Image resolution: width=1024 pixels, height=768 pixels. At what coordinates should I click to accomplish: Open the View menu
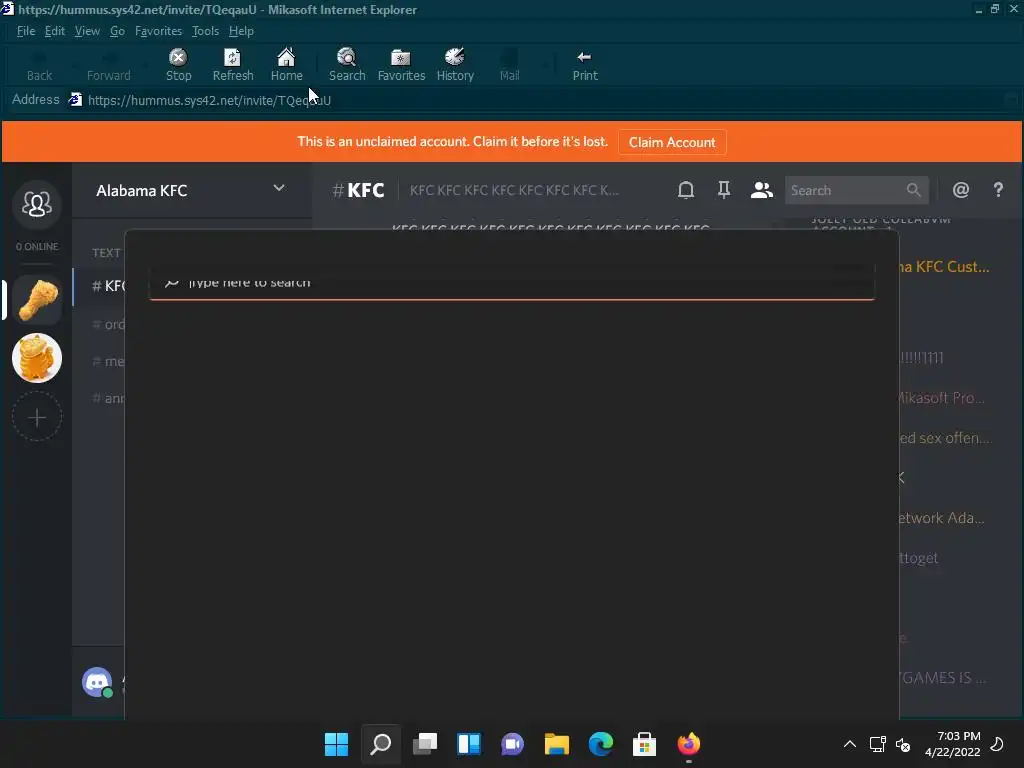point(87,31)
